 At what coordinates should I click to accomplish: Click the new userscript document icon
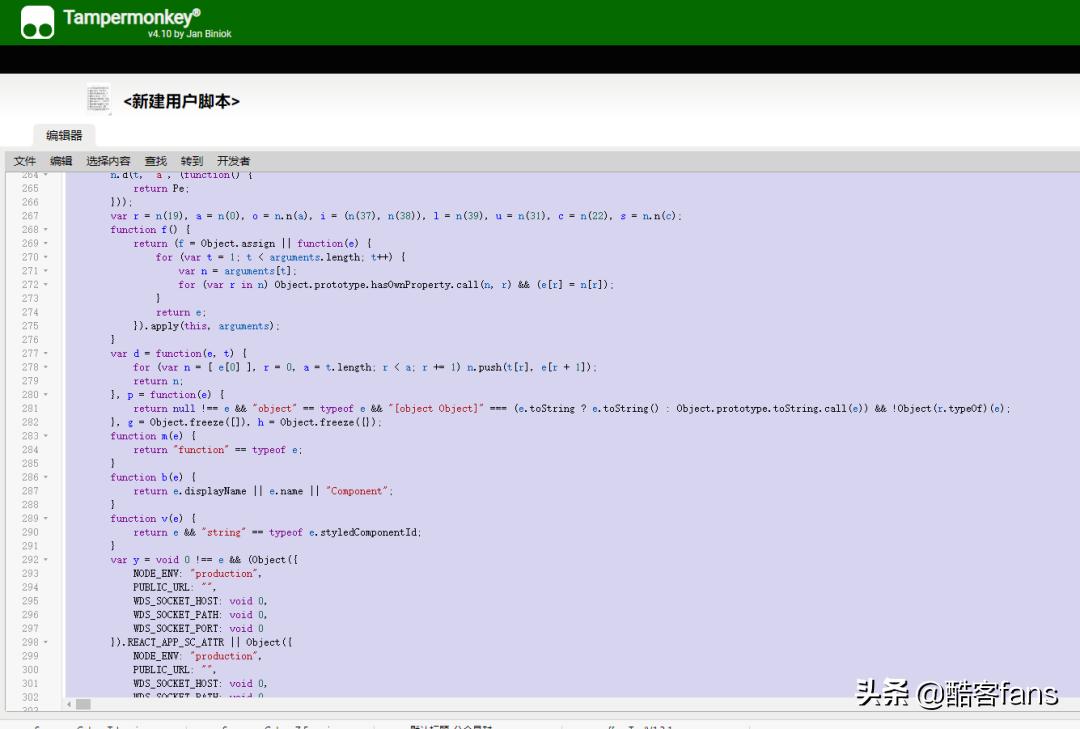[x=98, y=99]
